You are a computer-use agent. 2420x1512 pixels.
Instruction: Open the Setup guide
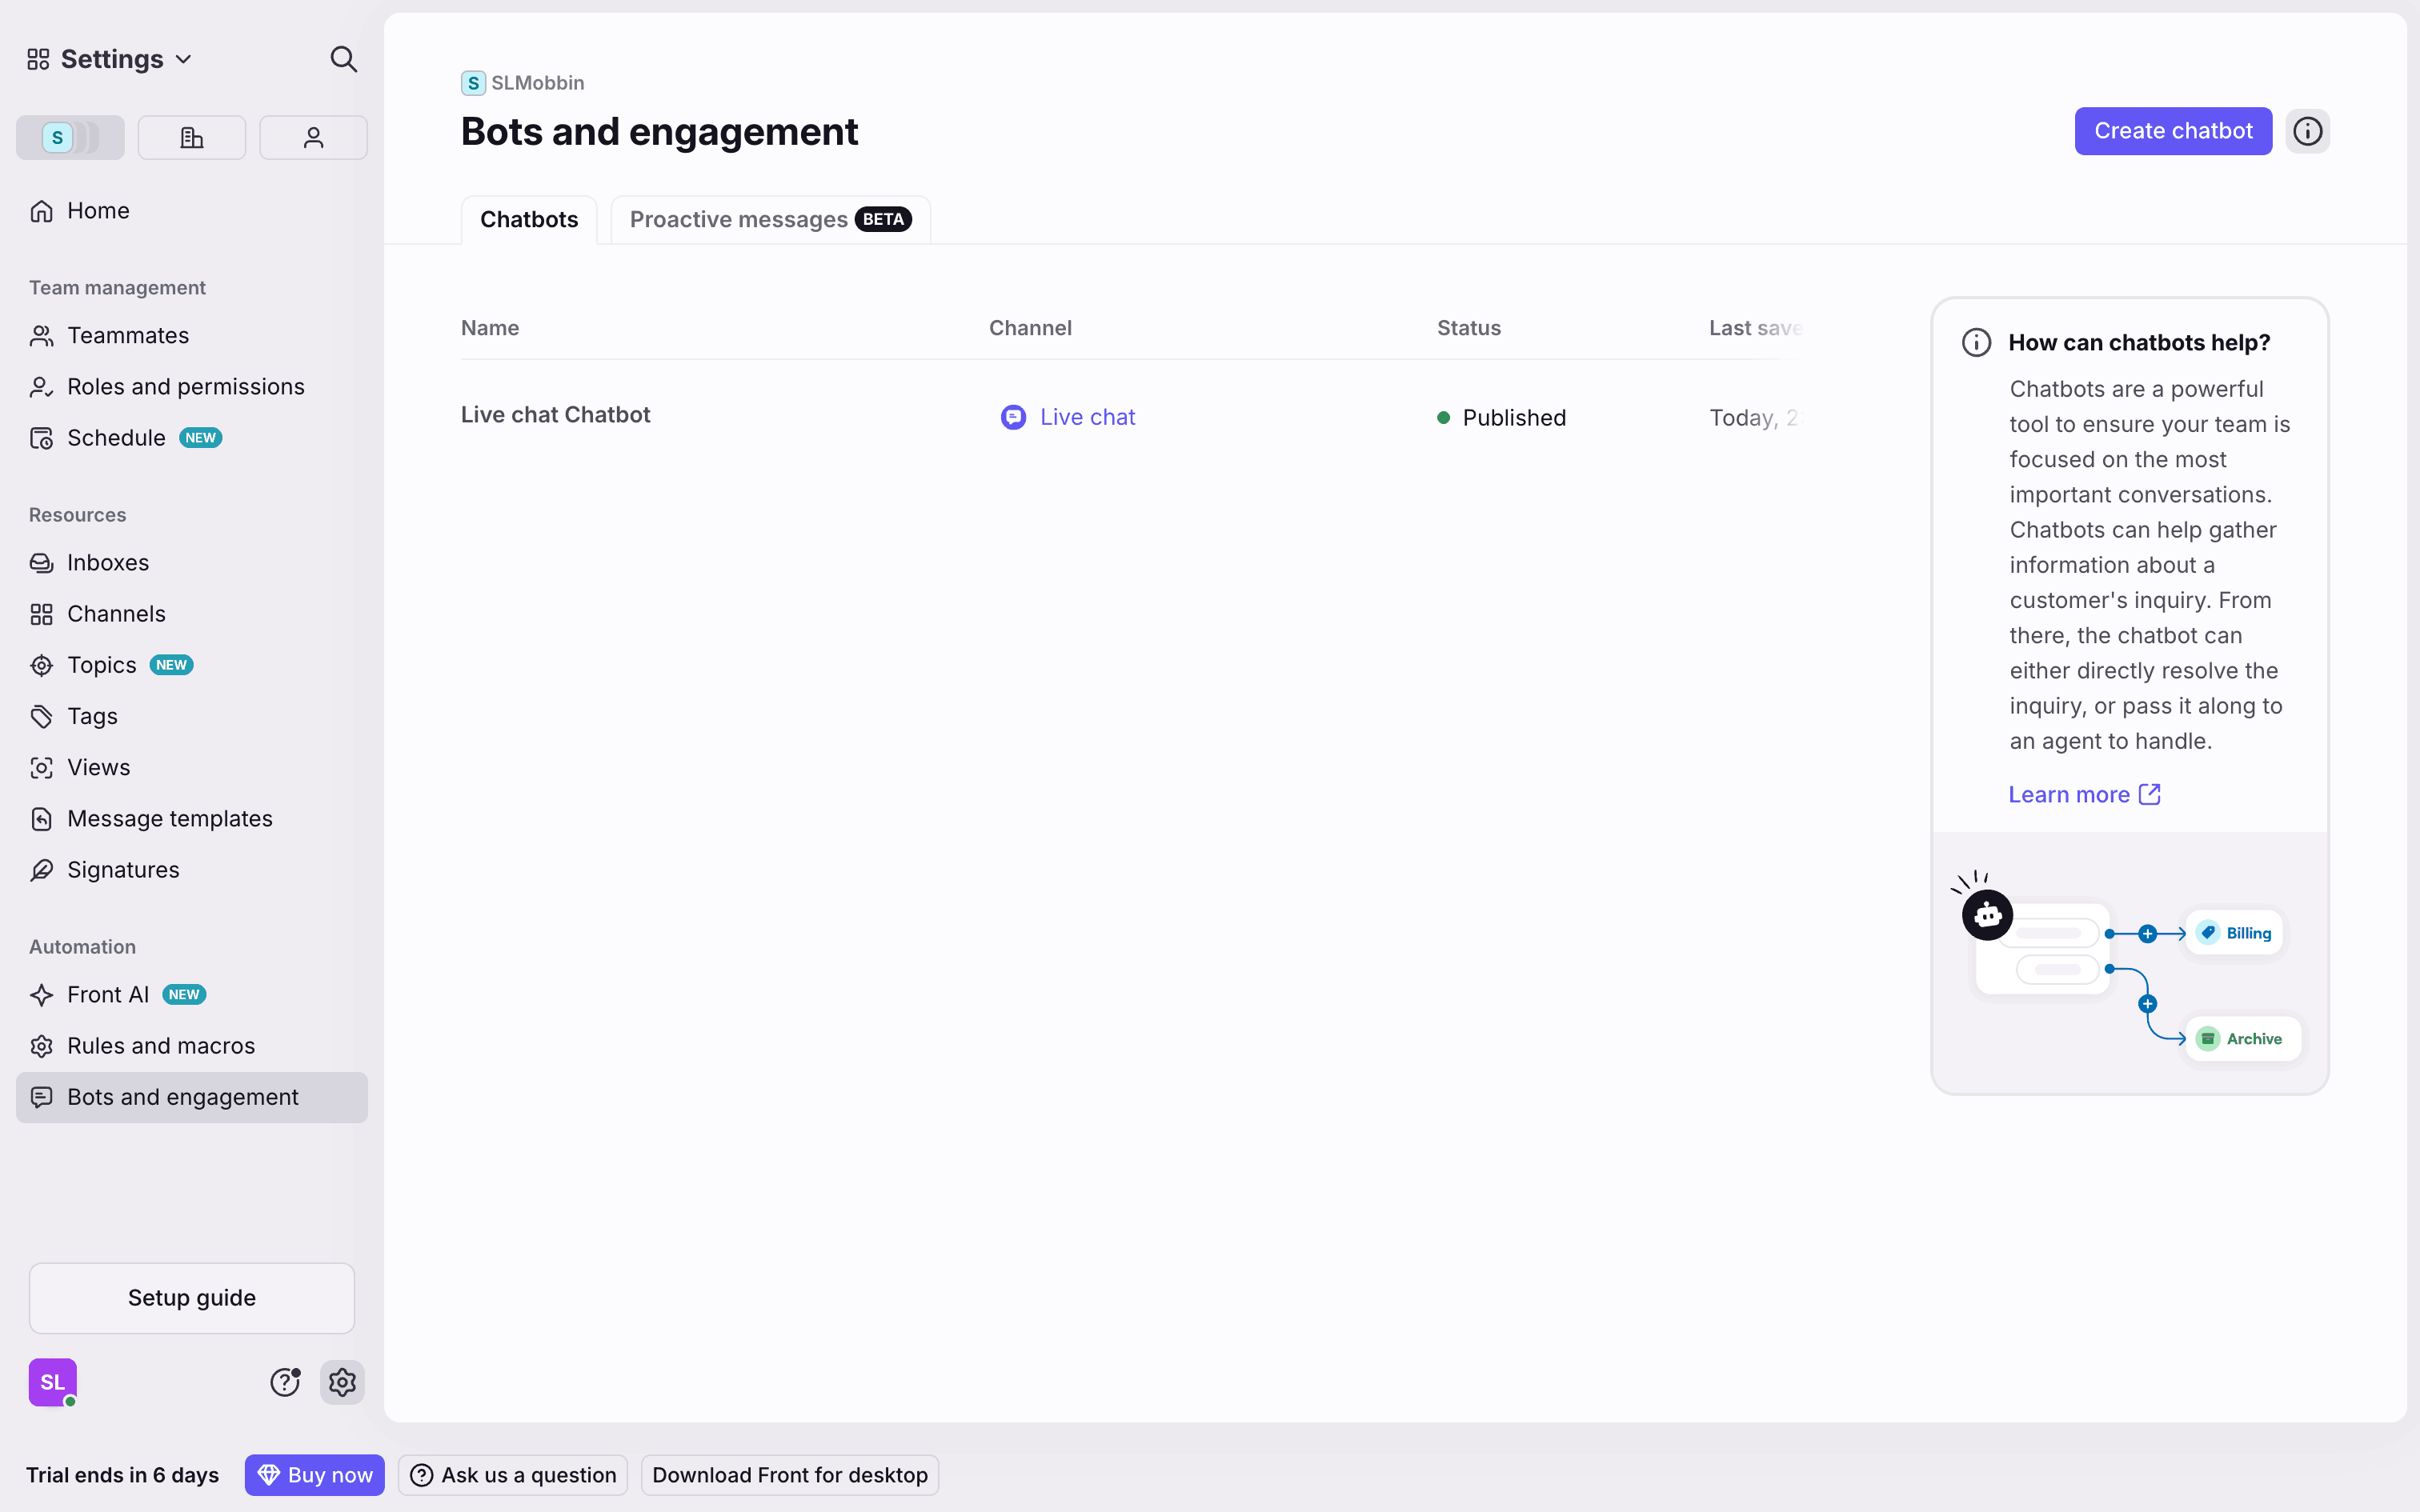192,1297
